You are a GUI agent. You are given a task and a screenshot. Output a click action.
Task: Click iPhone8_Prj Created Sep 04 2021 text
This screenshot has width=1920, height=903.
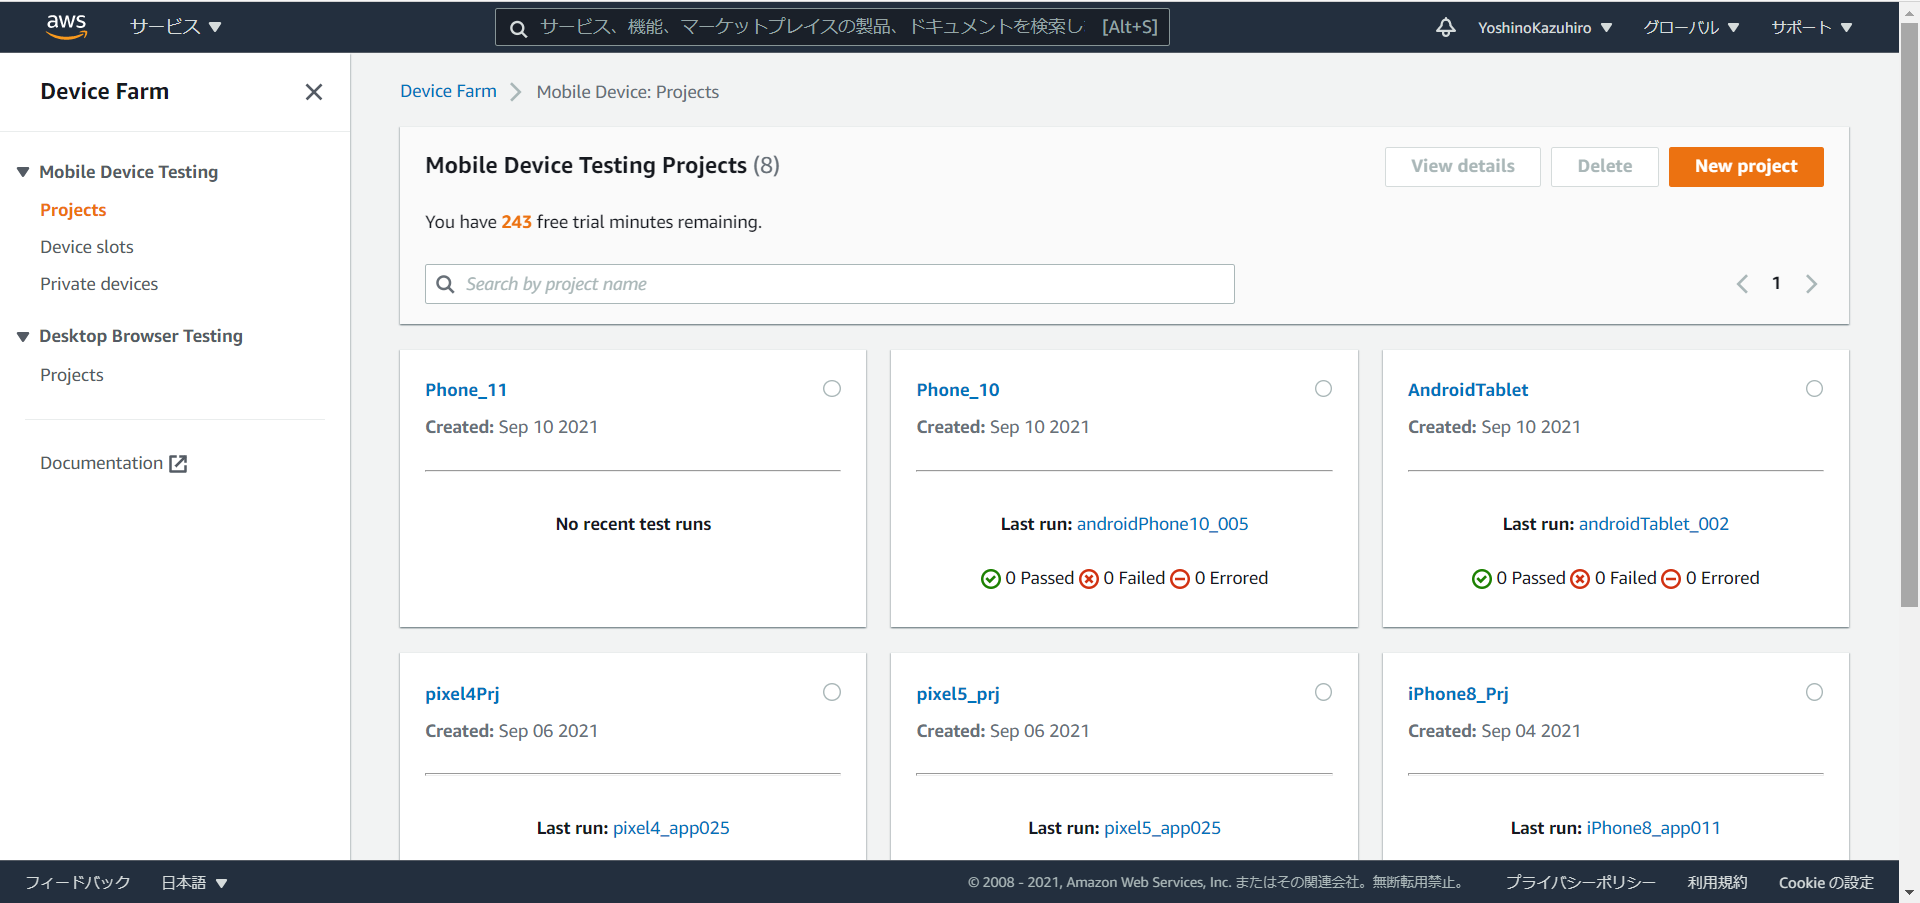(1494, 731)
